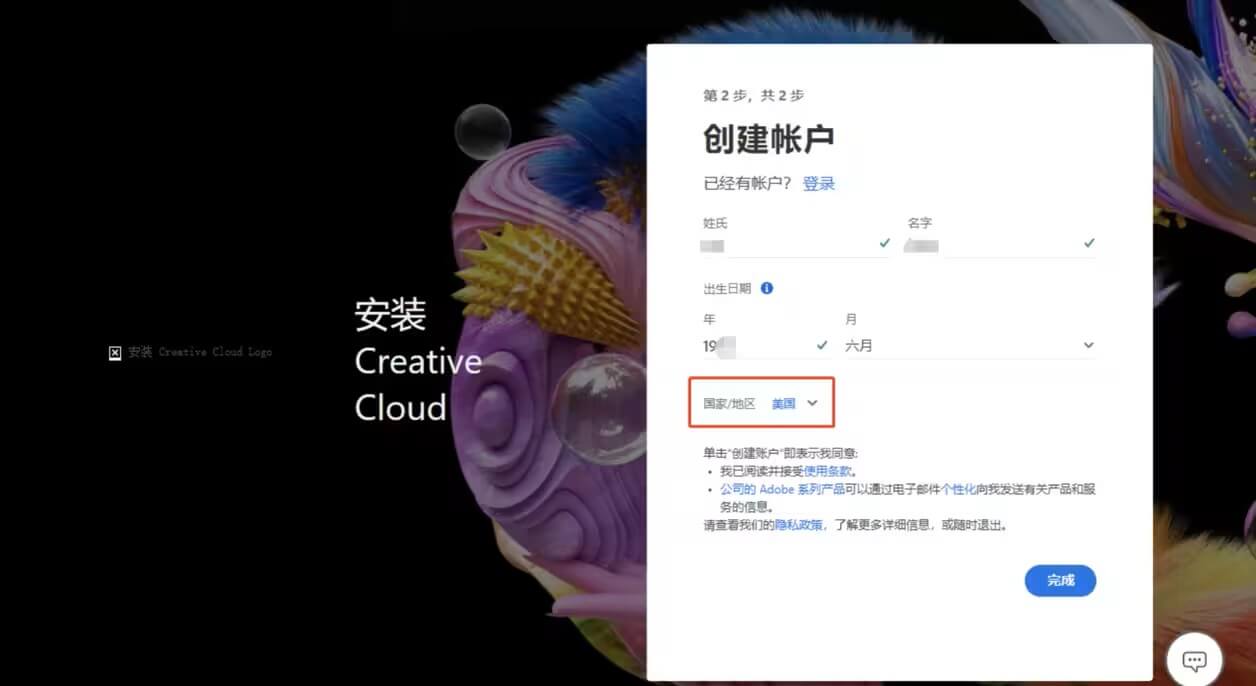Click the 创建帐户 heading
Viewport: 1256px width, 686px height.
[x=768, y=139]
